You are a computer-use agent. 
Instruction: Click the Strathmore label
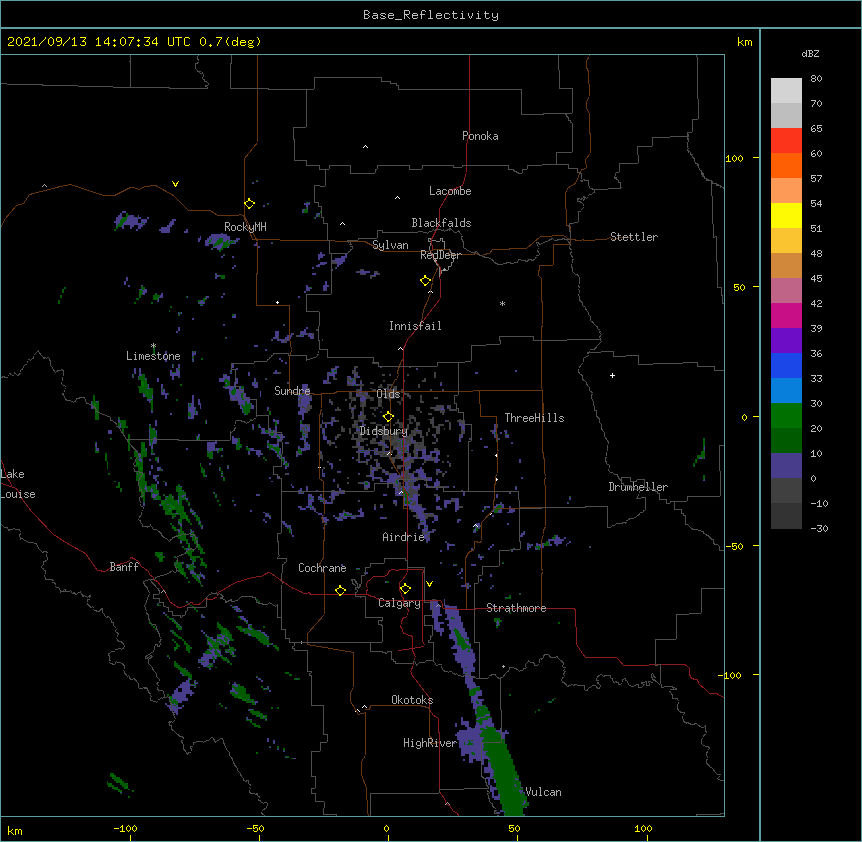(x=516, y=608)
